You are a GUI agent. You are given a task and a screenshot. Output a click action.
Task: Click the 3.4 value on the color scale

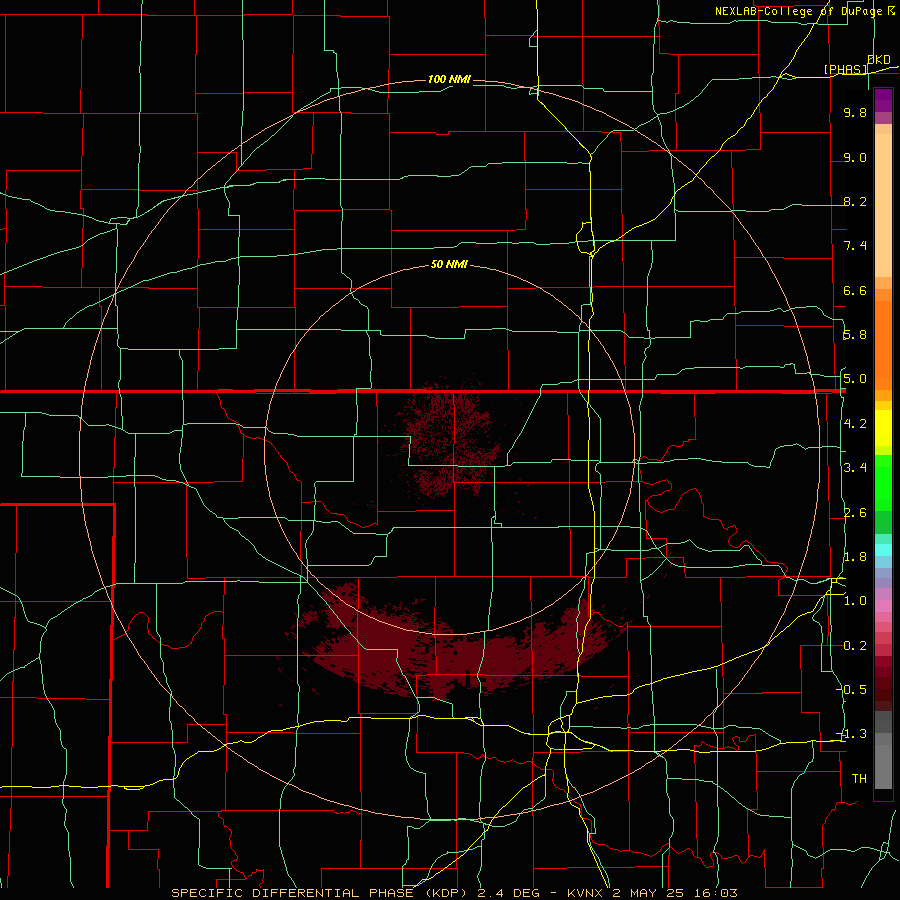(x=855, y=468)
